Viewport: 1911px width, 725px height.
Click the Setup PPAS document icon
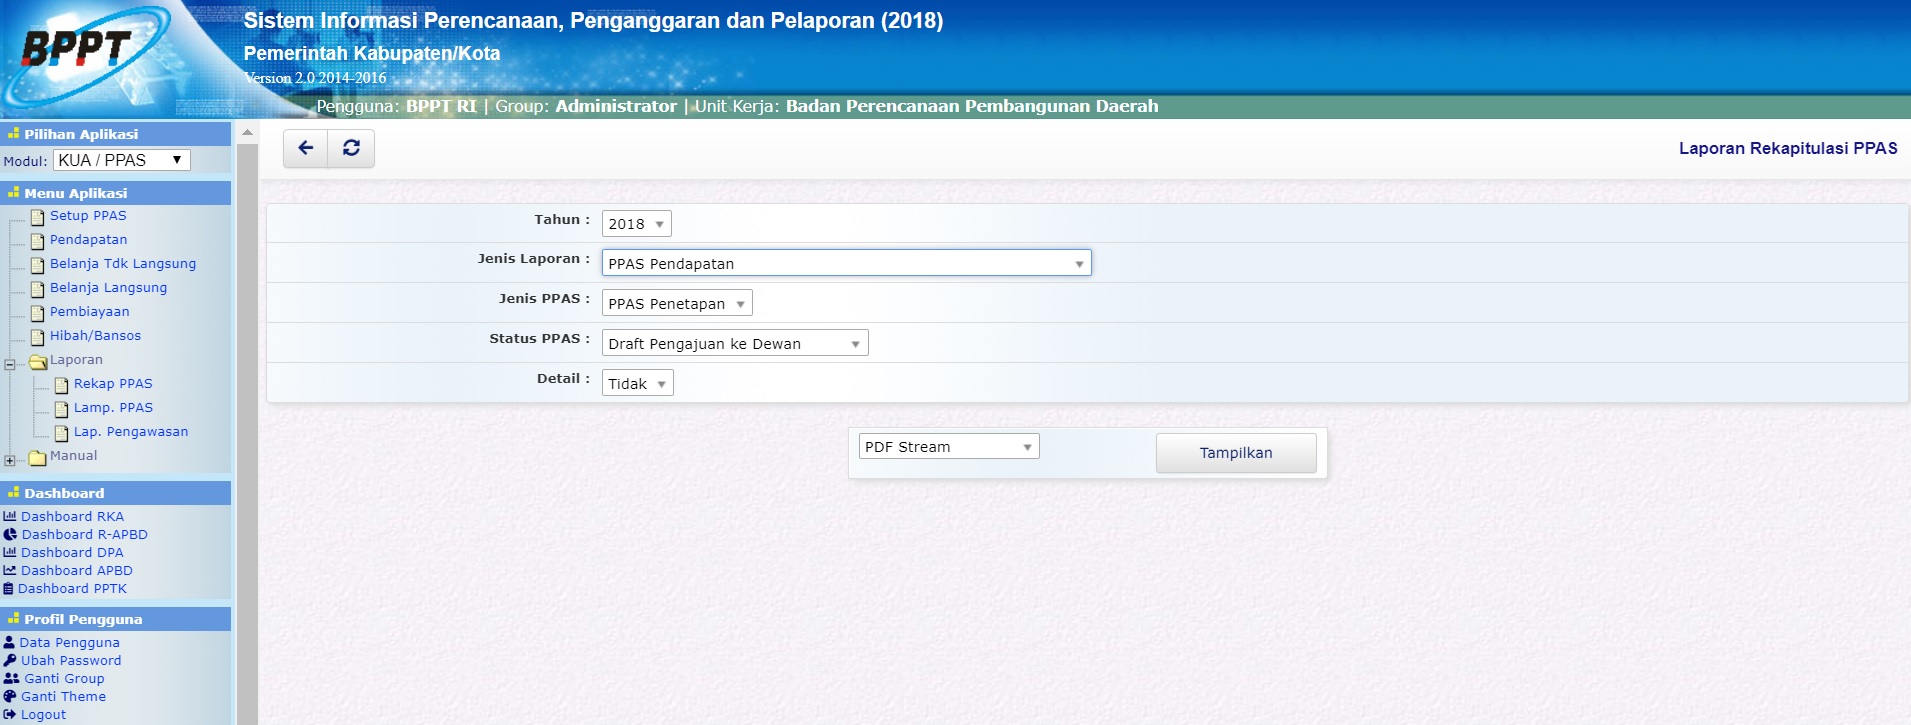click(x=38, y=217)
